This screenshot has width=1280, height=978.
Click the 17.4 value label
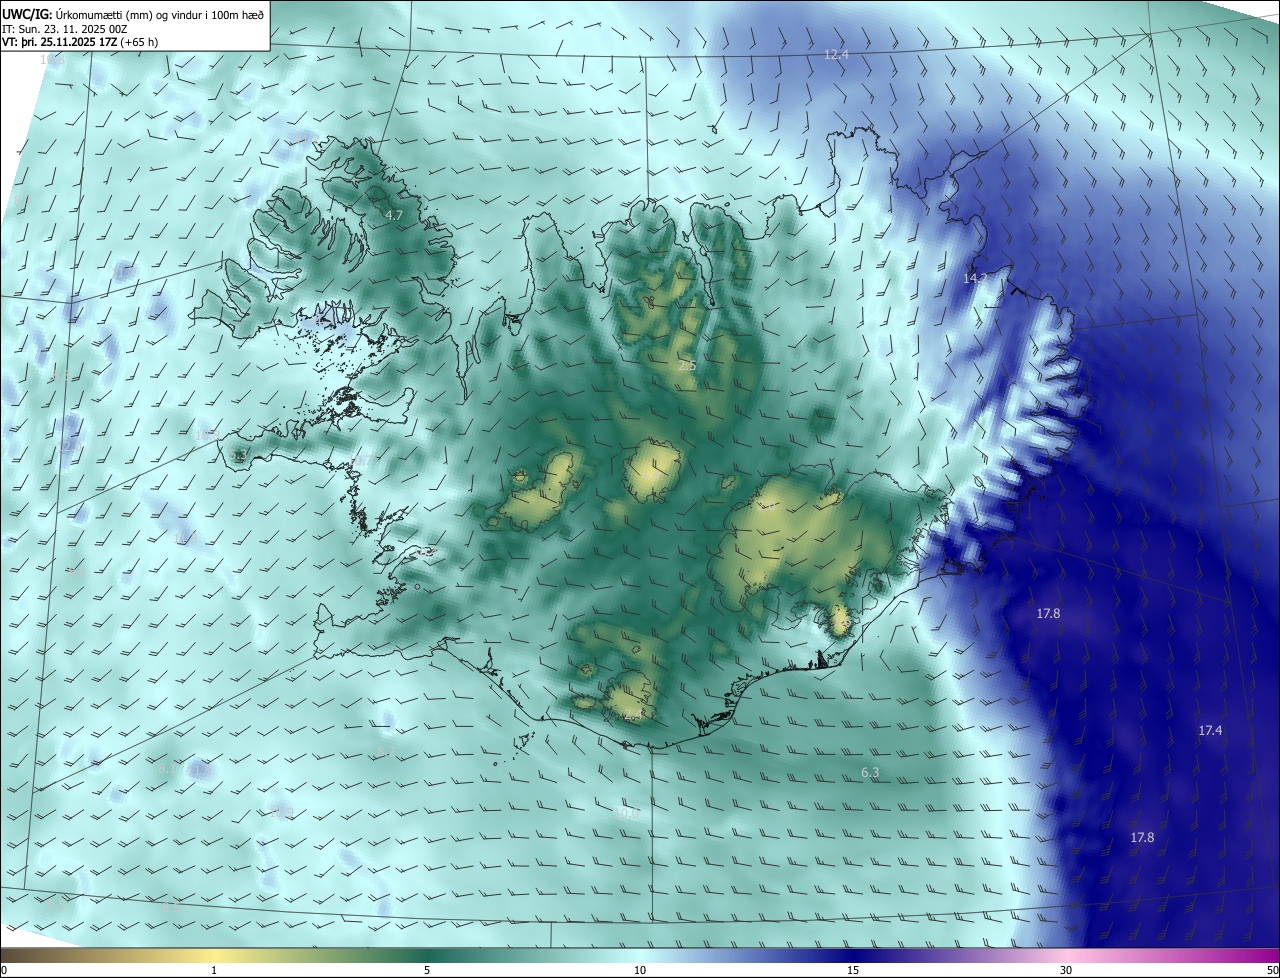[1210, 731]
